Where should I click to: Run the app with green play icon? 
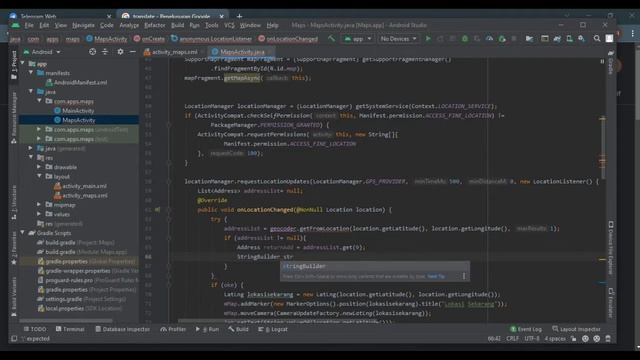(428, 39)
